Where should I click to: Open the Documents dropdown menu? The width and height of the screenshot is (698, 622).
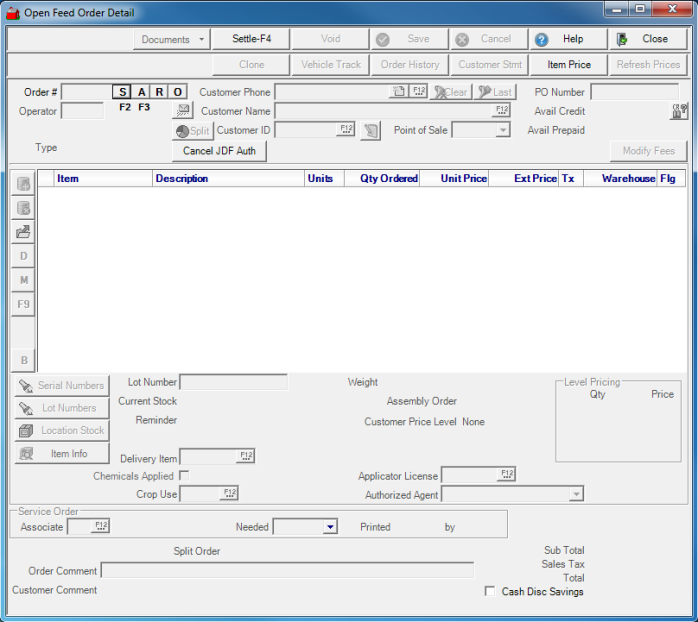172,39
